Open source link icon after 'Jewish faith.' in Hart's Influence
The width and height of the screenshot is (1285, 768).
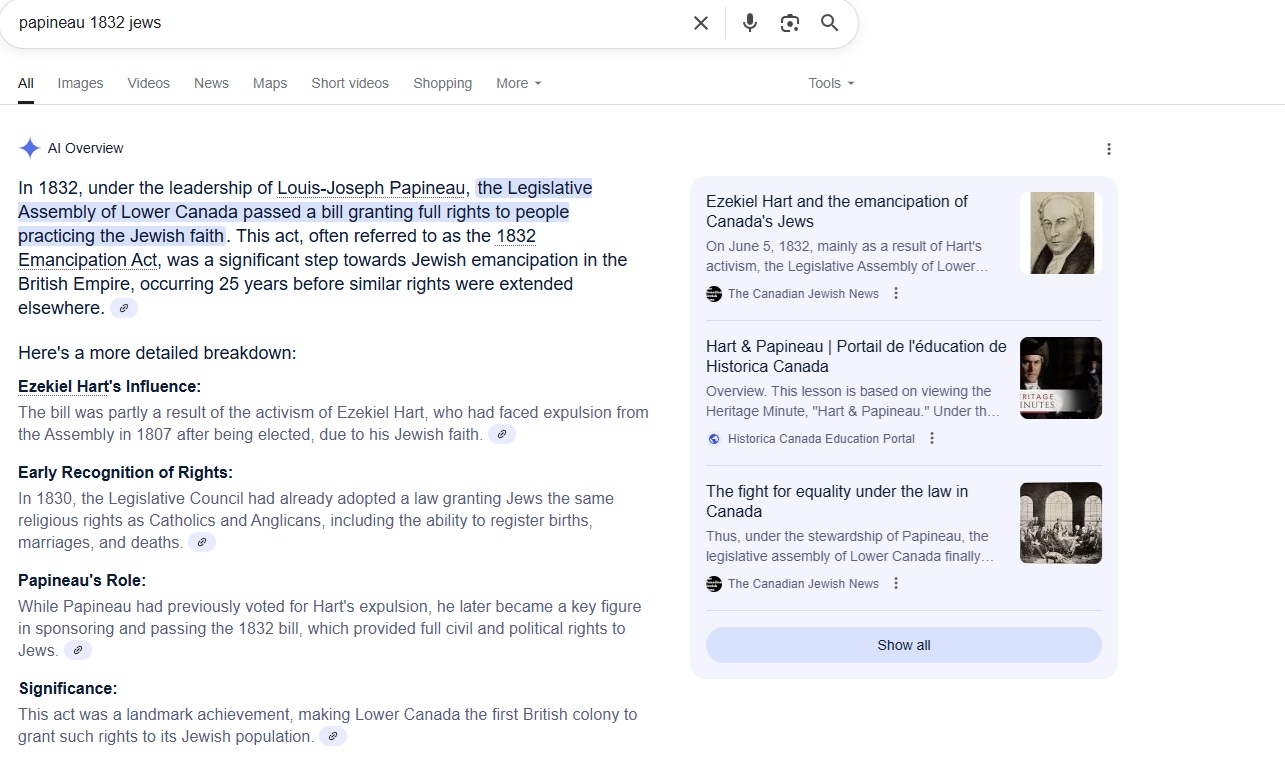pyautogui.click(x=502, y=434)
